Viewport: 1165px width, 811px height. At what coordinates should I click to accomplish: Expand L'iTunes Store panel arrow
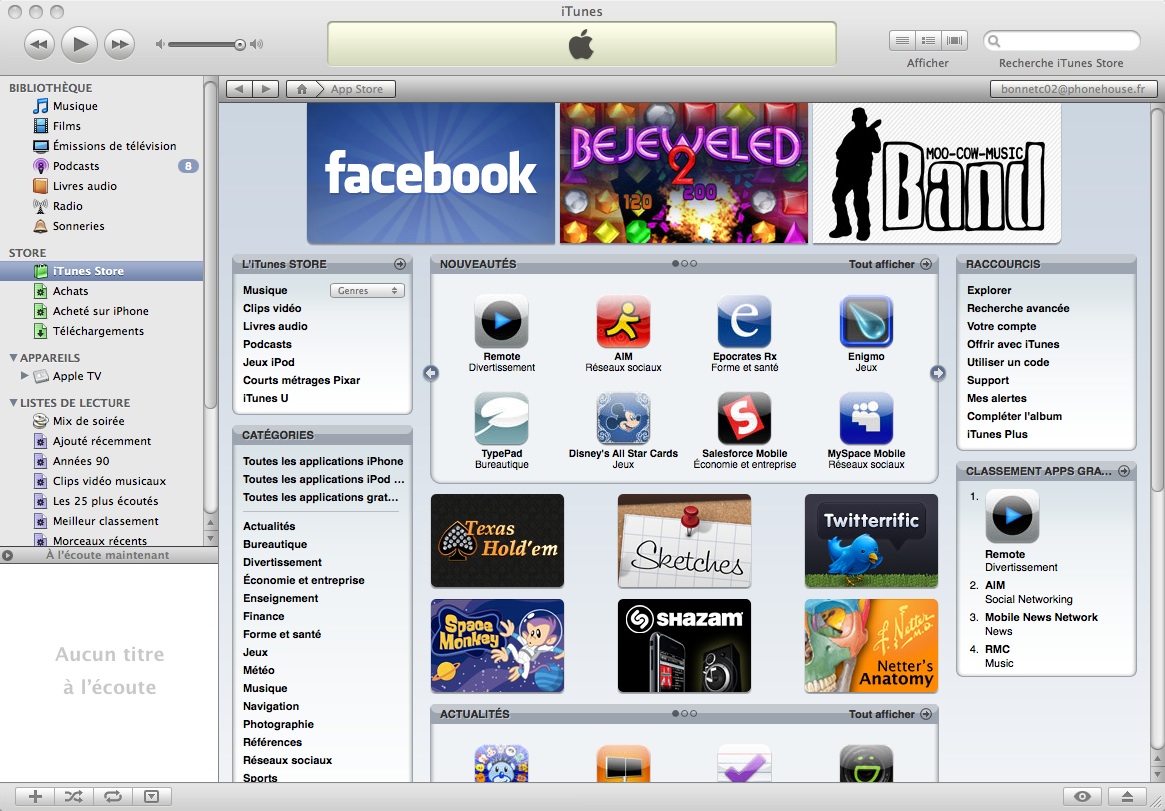(400, 264)
